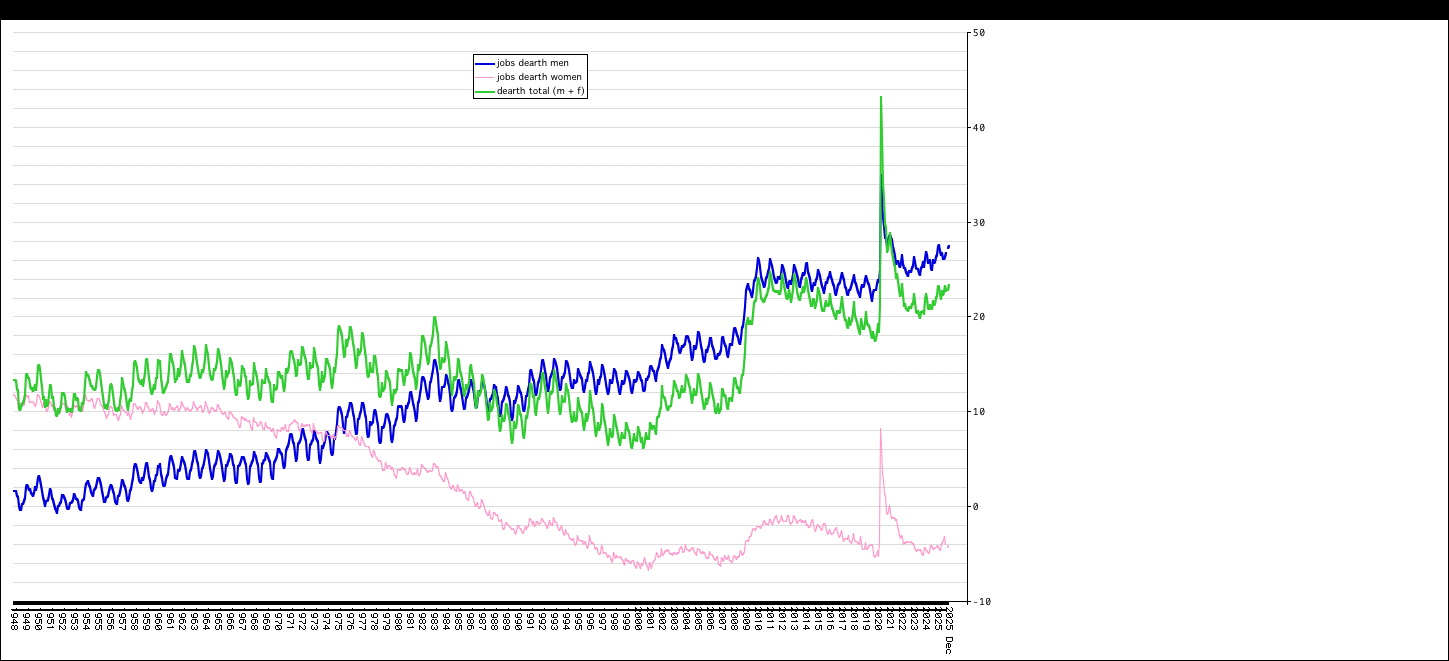The width and height of the screenshot is (1449, 661).
Task: Click the 2025 label on the x-axis
Action: coord(937,619)
